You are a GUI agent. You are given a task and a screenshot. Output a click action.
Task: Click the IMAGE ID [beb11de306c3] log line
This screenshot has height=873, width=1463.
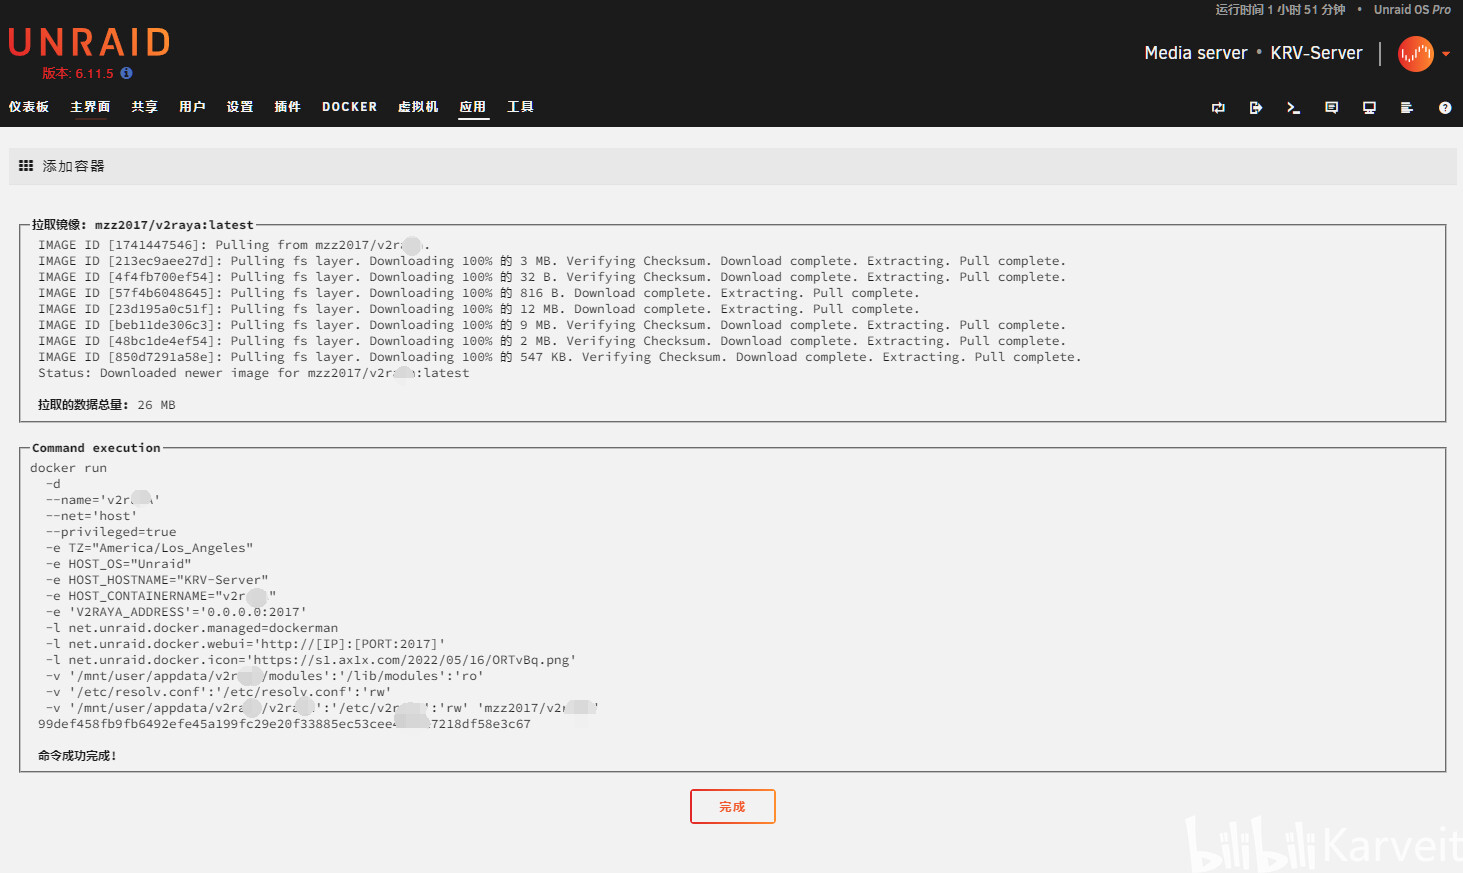tap(552, 325)
